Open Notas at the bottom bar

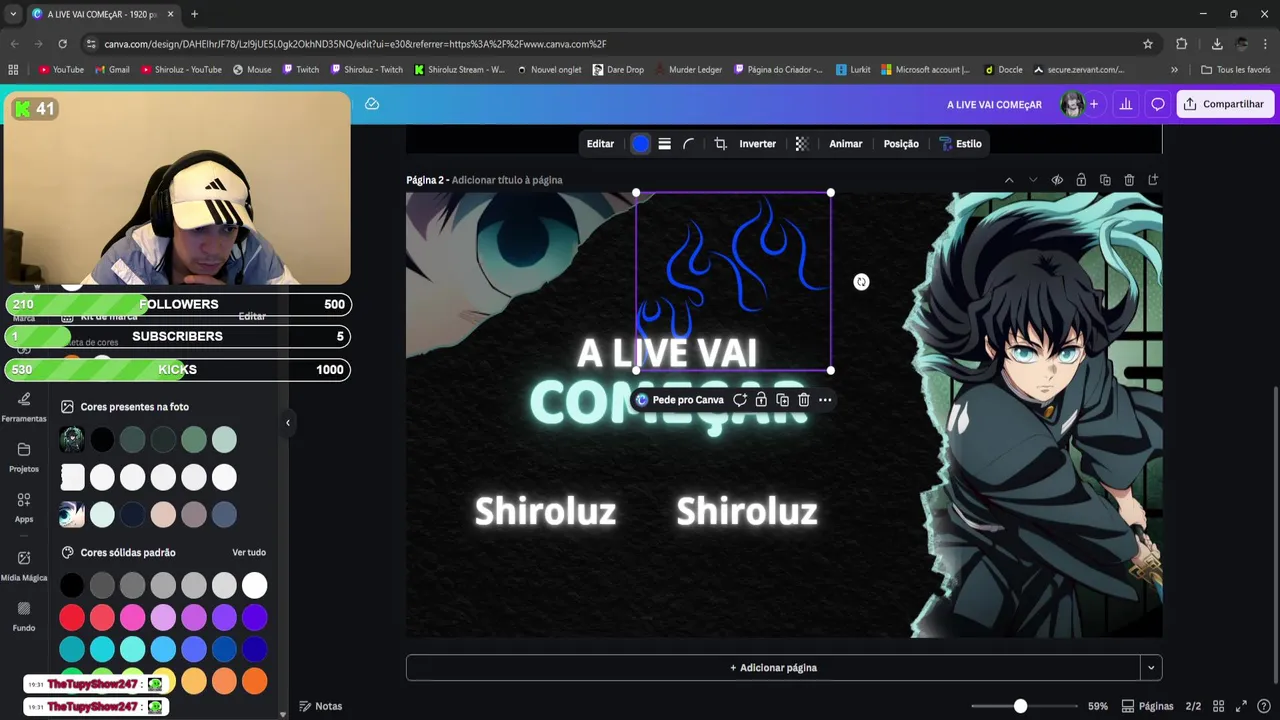(x=321, y=706)
